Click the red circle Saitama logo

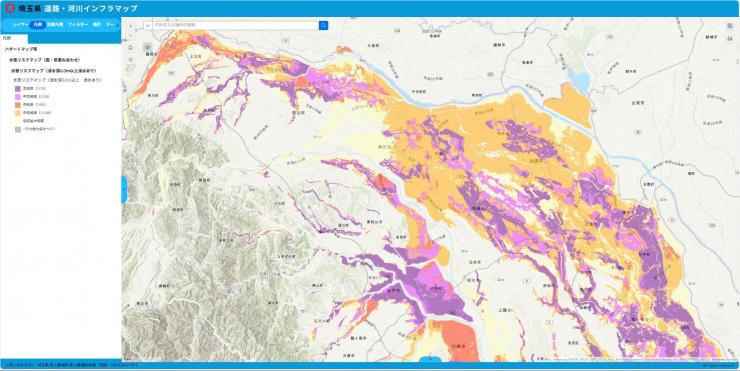(9, 8)
